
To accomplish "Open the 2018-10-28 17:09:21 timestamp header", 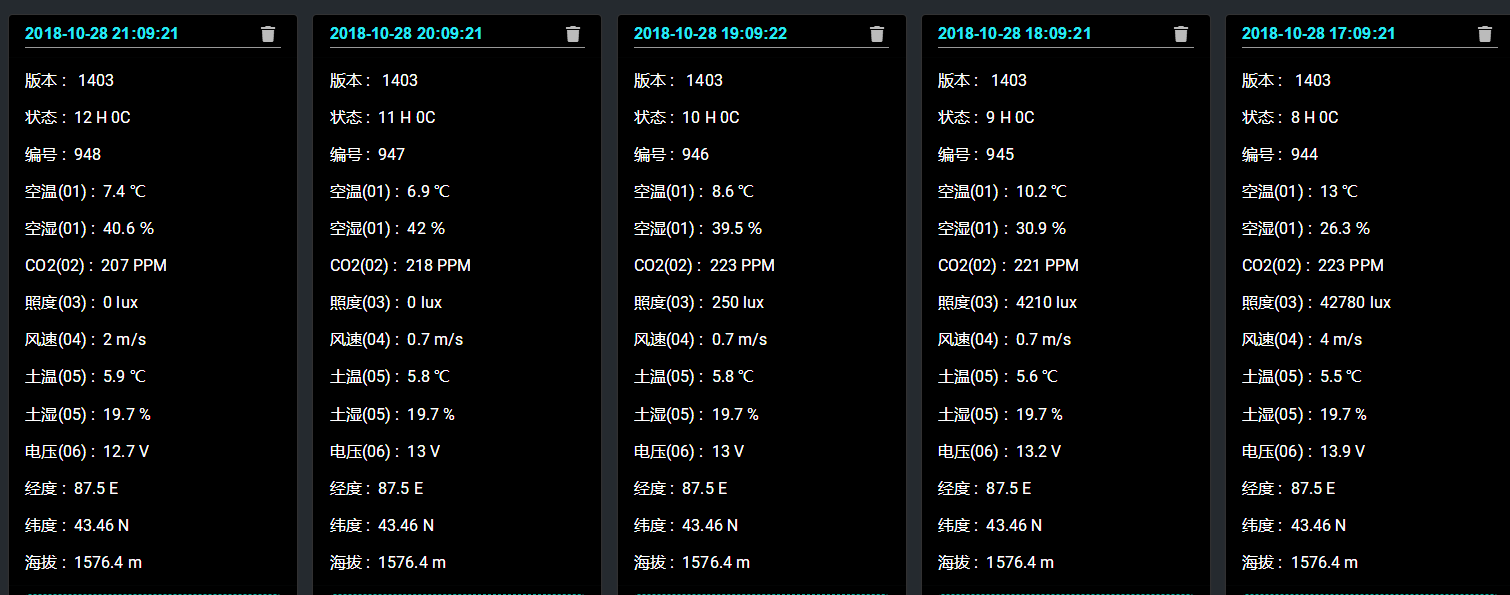I will [1318, 33].
